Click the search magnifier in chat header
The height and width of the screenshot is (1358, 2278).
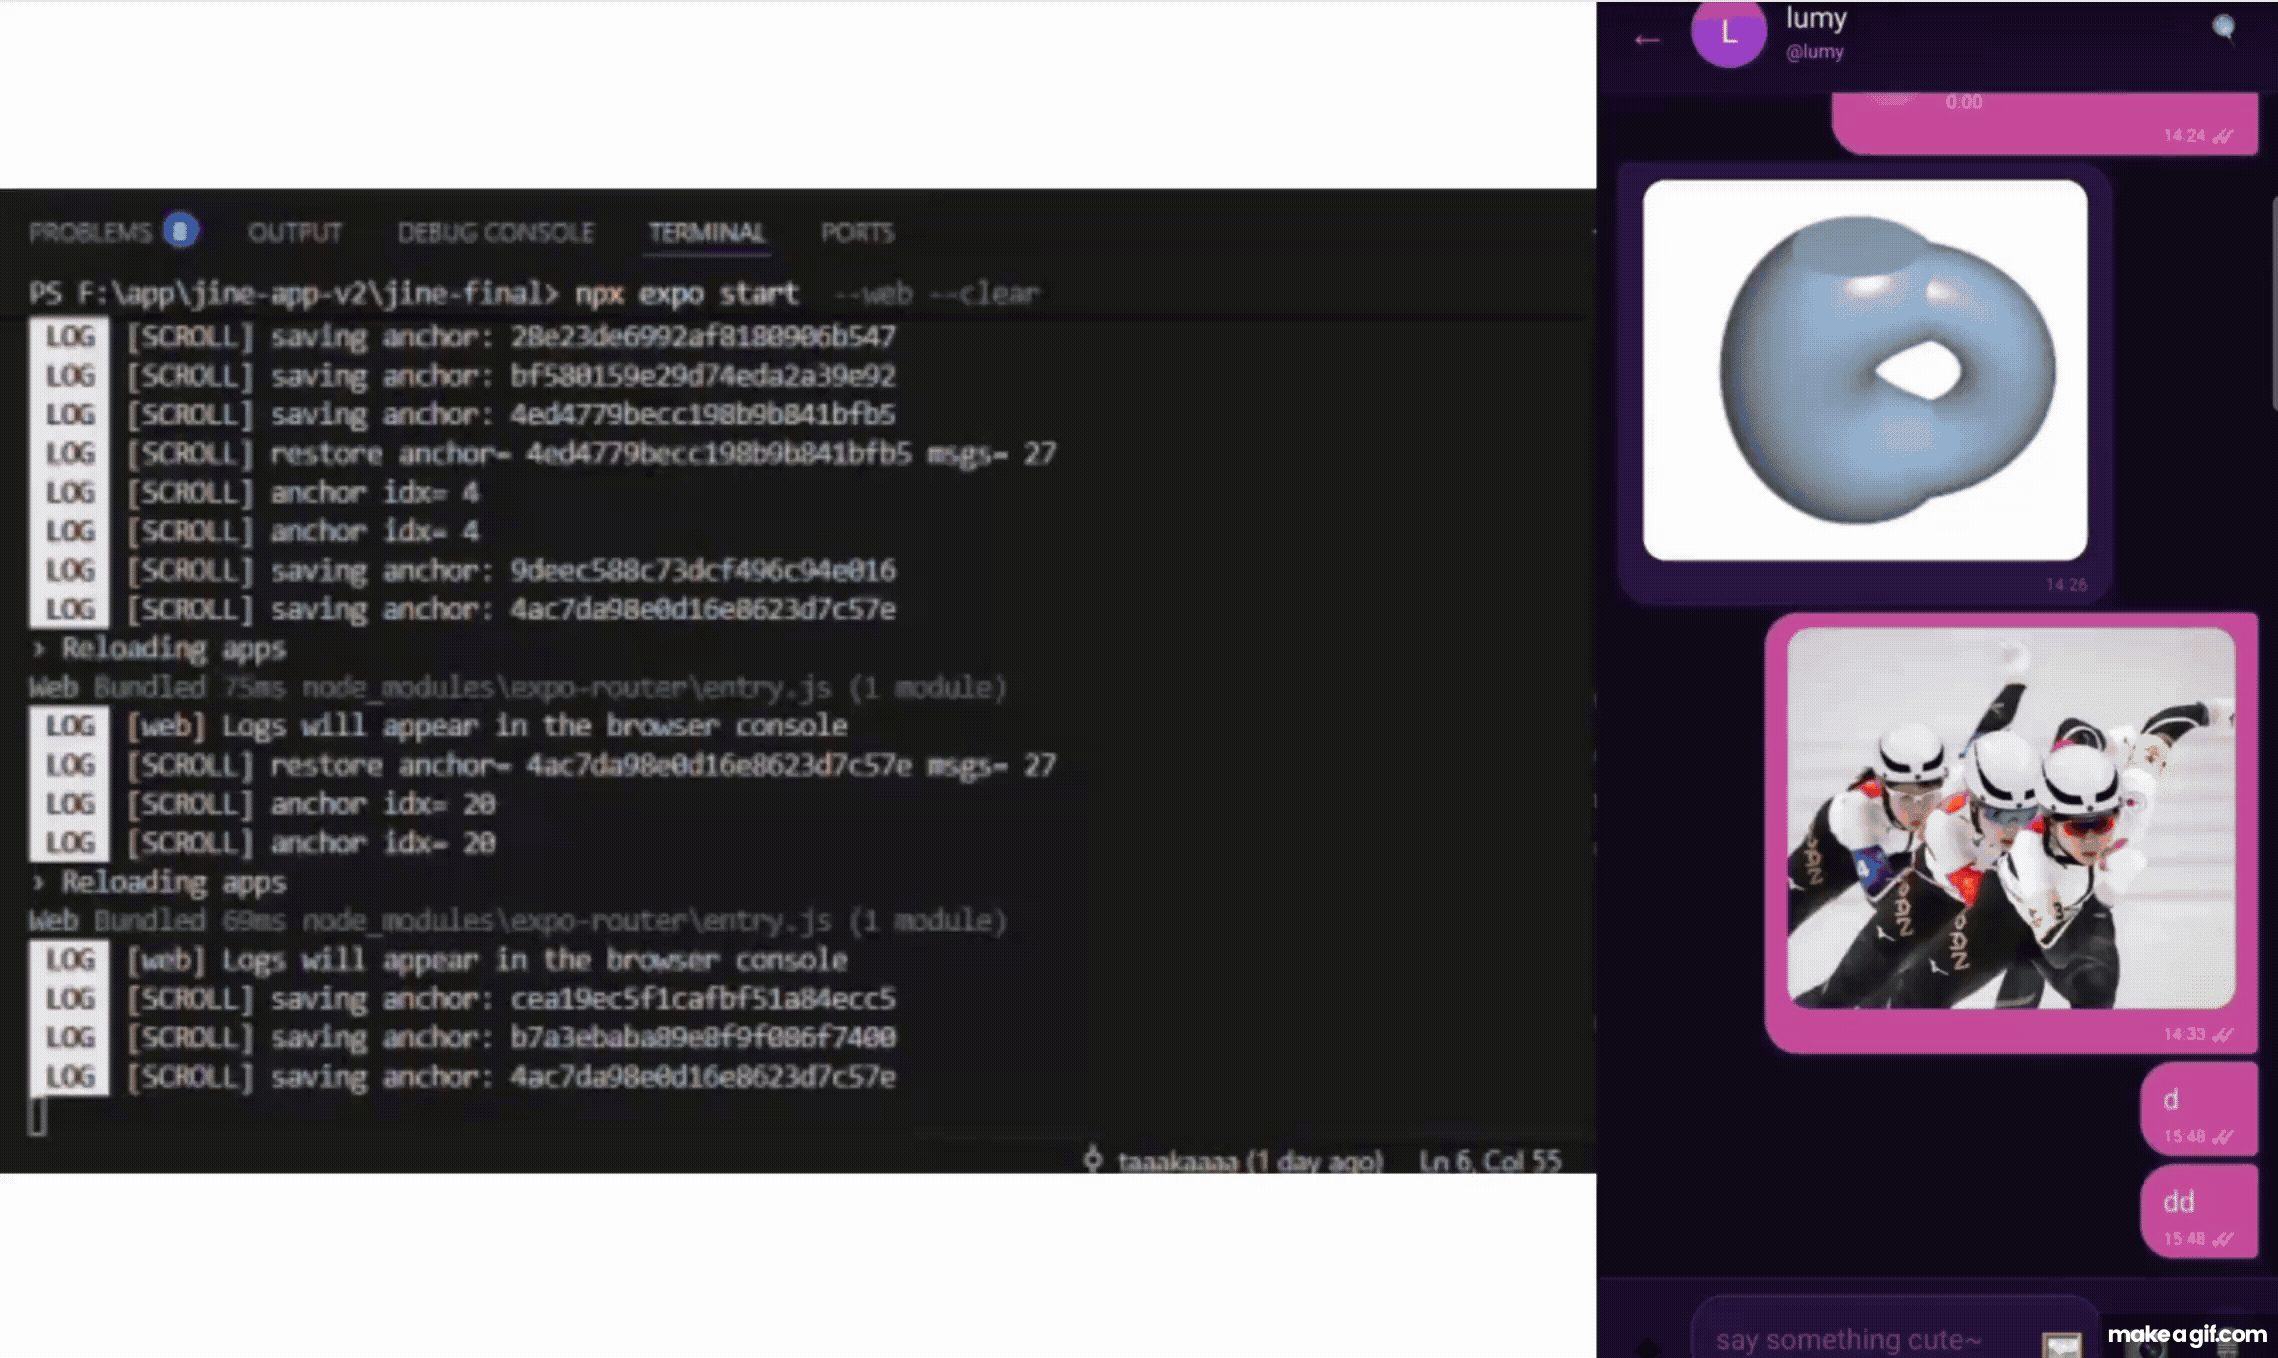2222,28
